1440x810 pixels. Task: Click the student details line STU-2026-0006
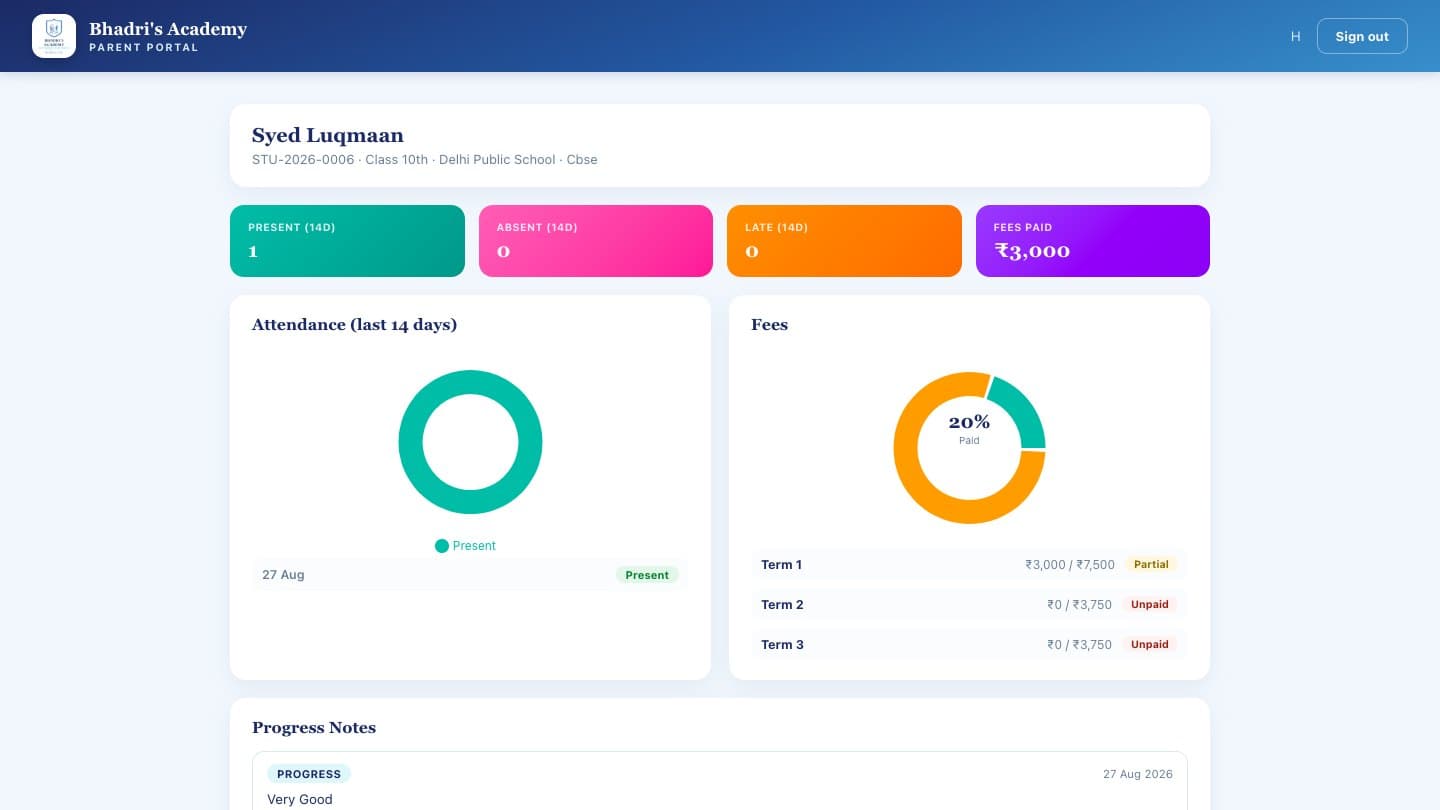(x=425, y=159)
